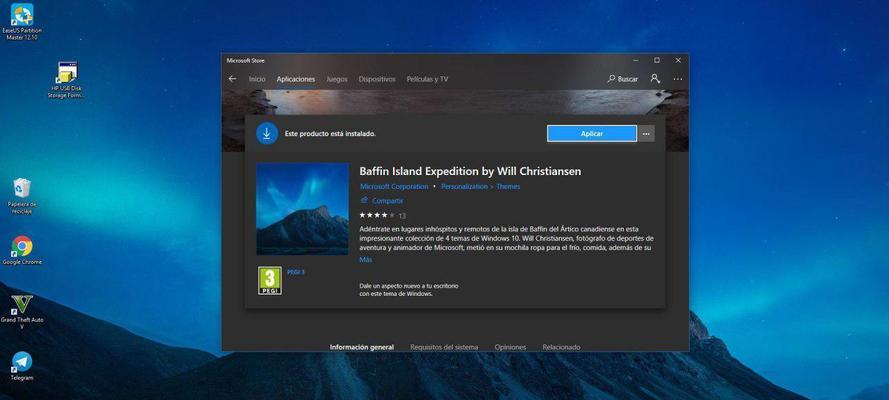889x400 pixels.
Task: Open the Juegos tab
Action: tap(337, 79)
